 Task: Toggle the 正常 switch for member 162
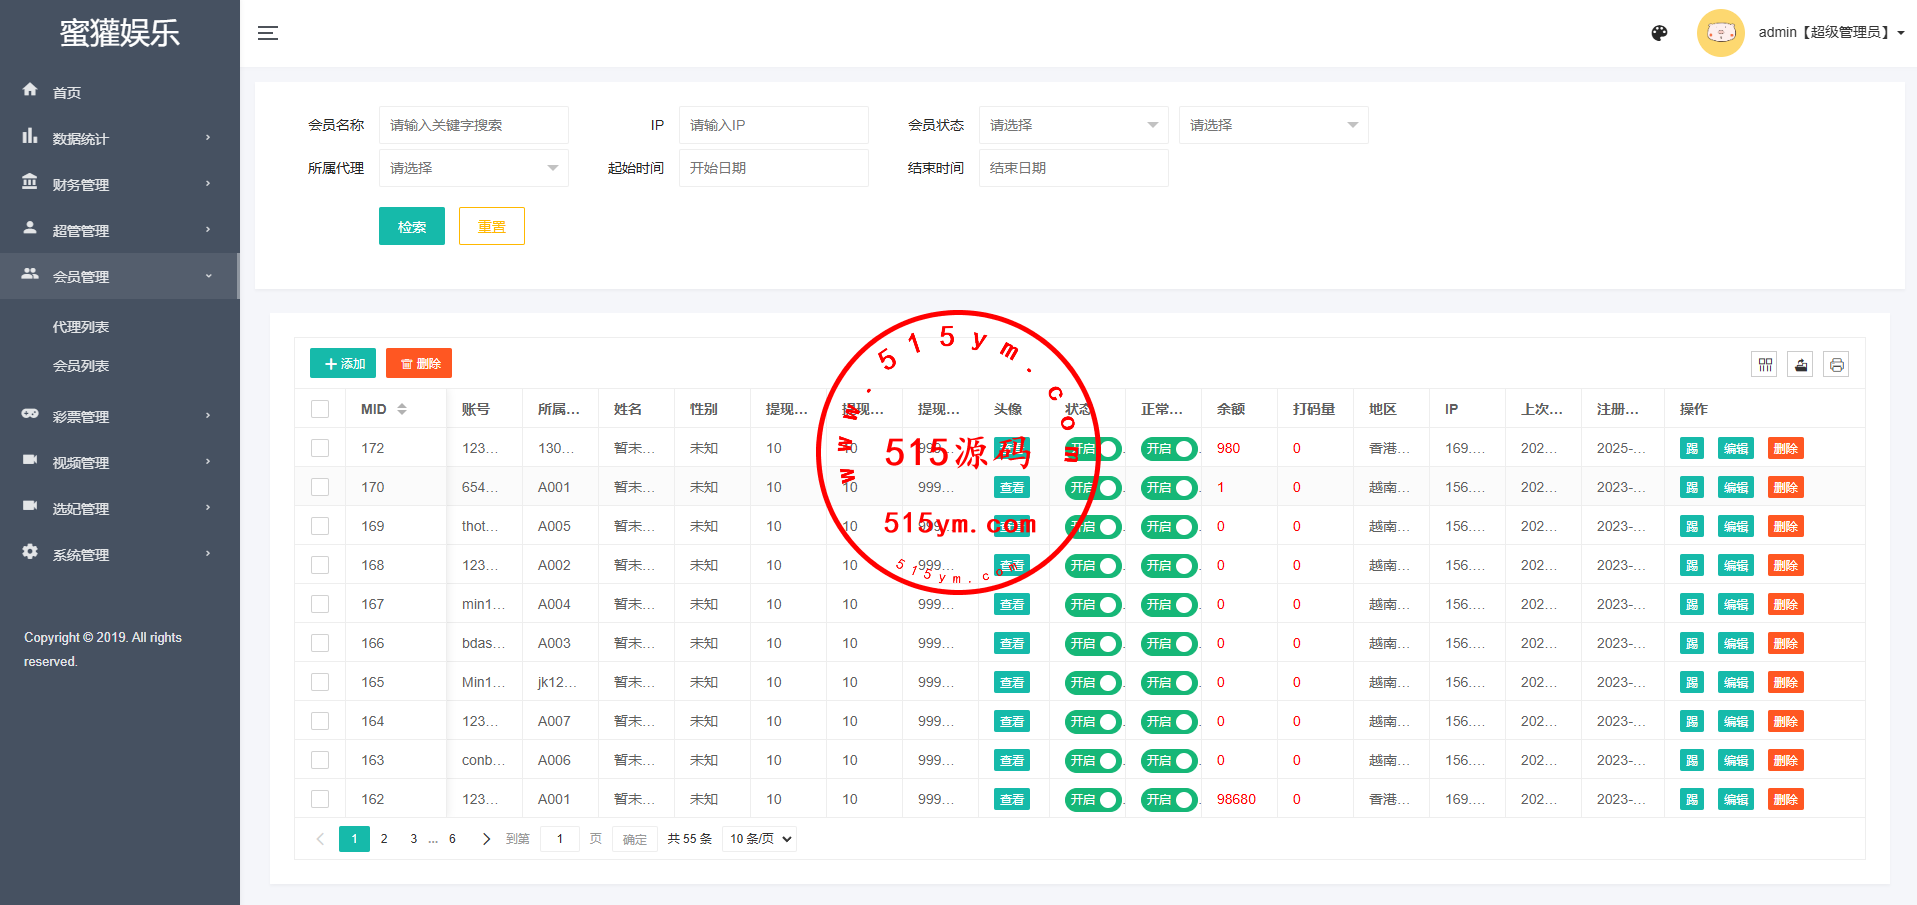[x=1168, y=800]
